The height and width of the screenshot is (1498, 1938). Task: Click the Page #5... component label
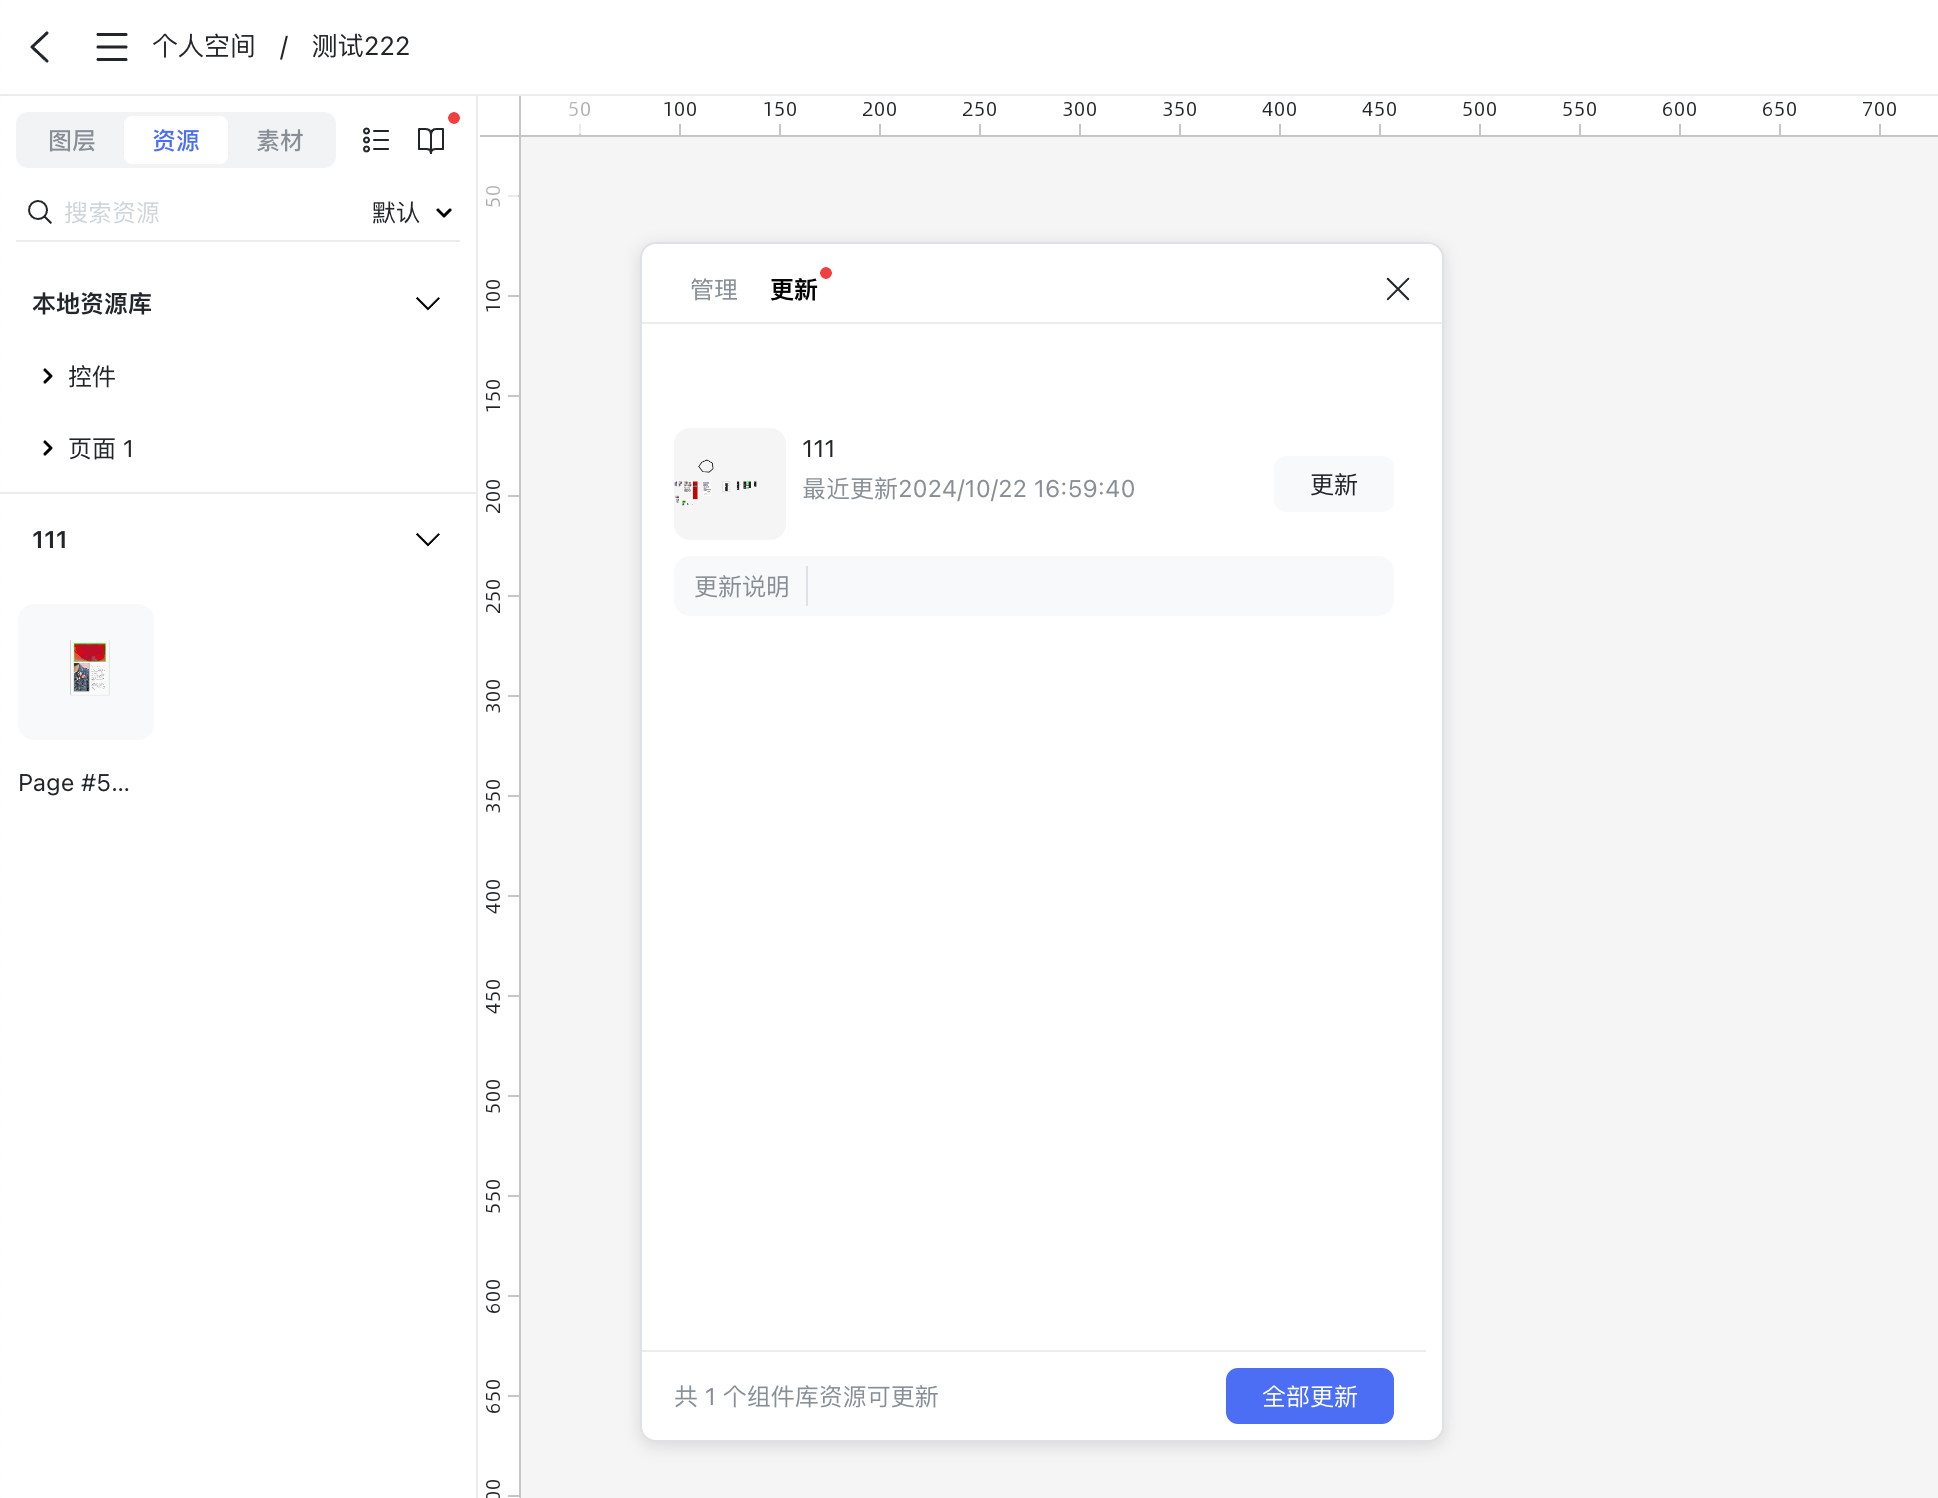74,783
